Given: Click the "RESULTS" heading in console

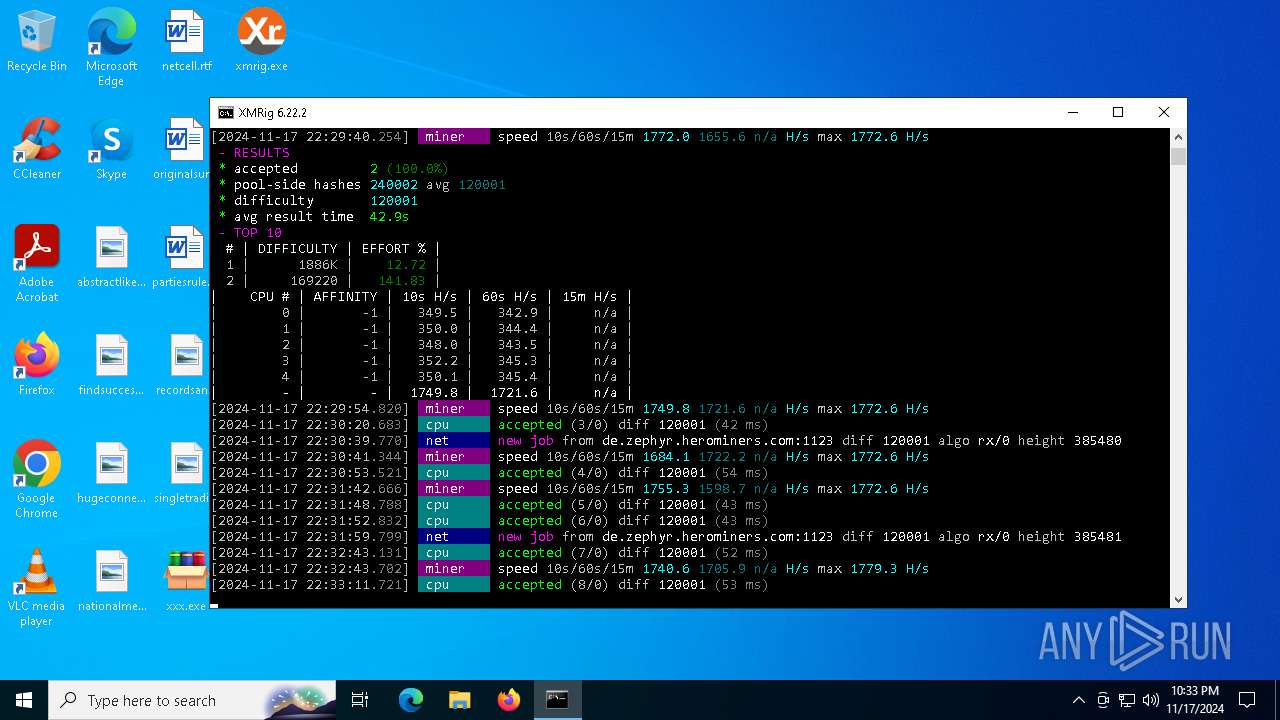Looking at the screenshot, I should pyautogui.click(x=261, y=153).
